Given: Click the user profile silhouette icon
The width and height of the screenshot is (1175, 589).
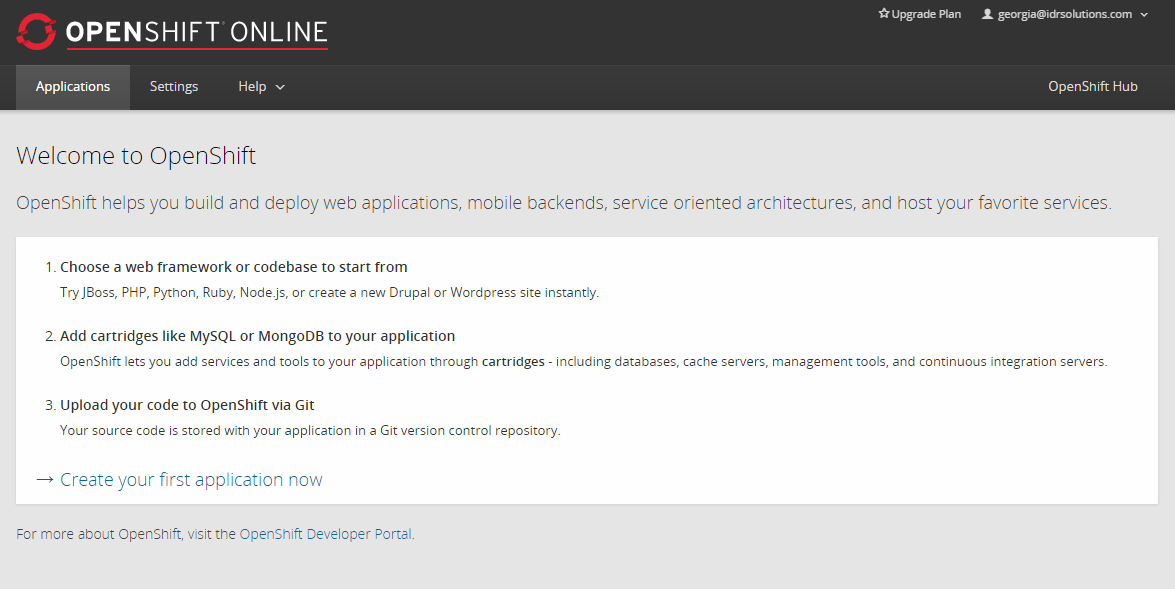Looking at the screenshot, I should pyautogui.click(x=987, y=14).
